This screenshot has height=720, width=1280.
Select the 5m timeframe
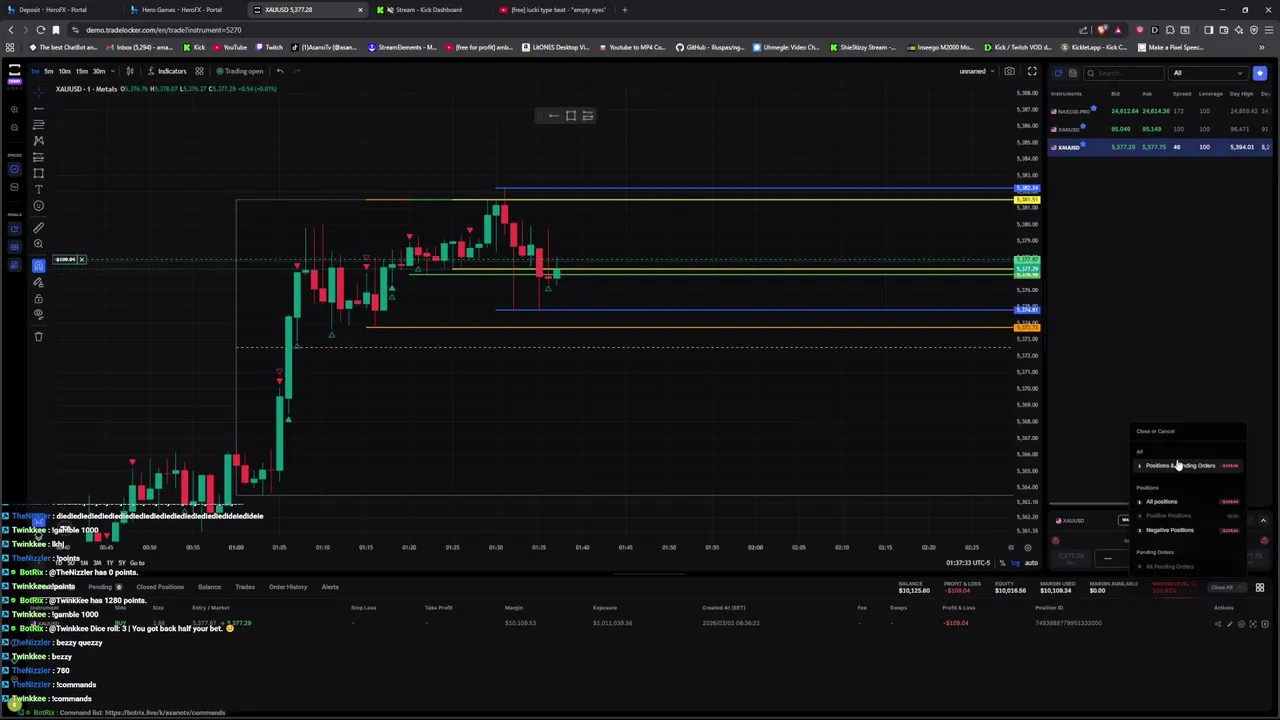click(49, 71)
